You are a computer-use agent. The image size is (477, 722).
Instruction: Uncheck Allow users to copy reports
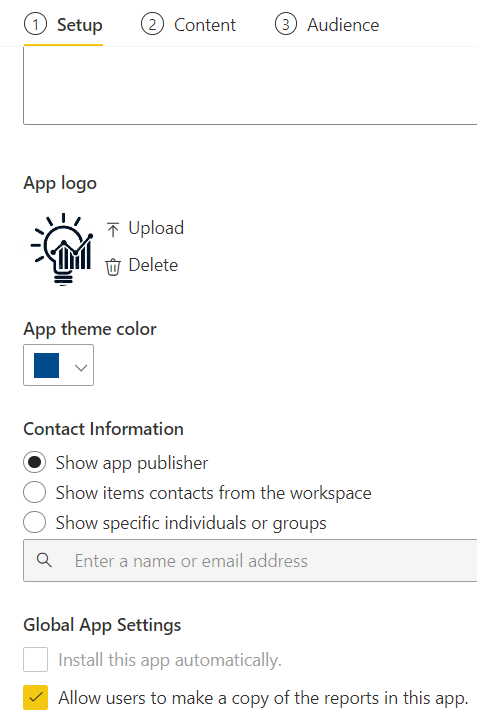35,697
